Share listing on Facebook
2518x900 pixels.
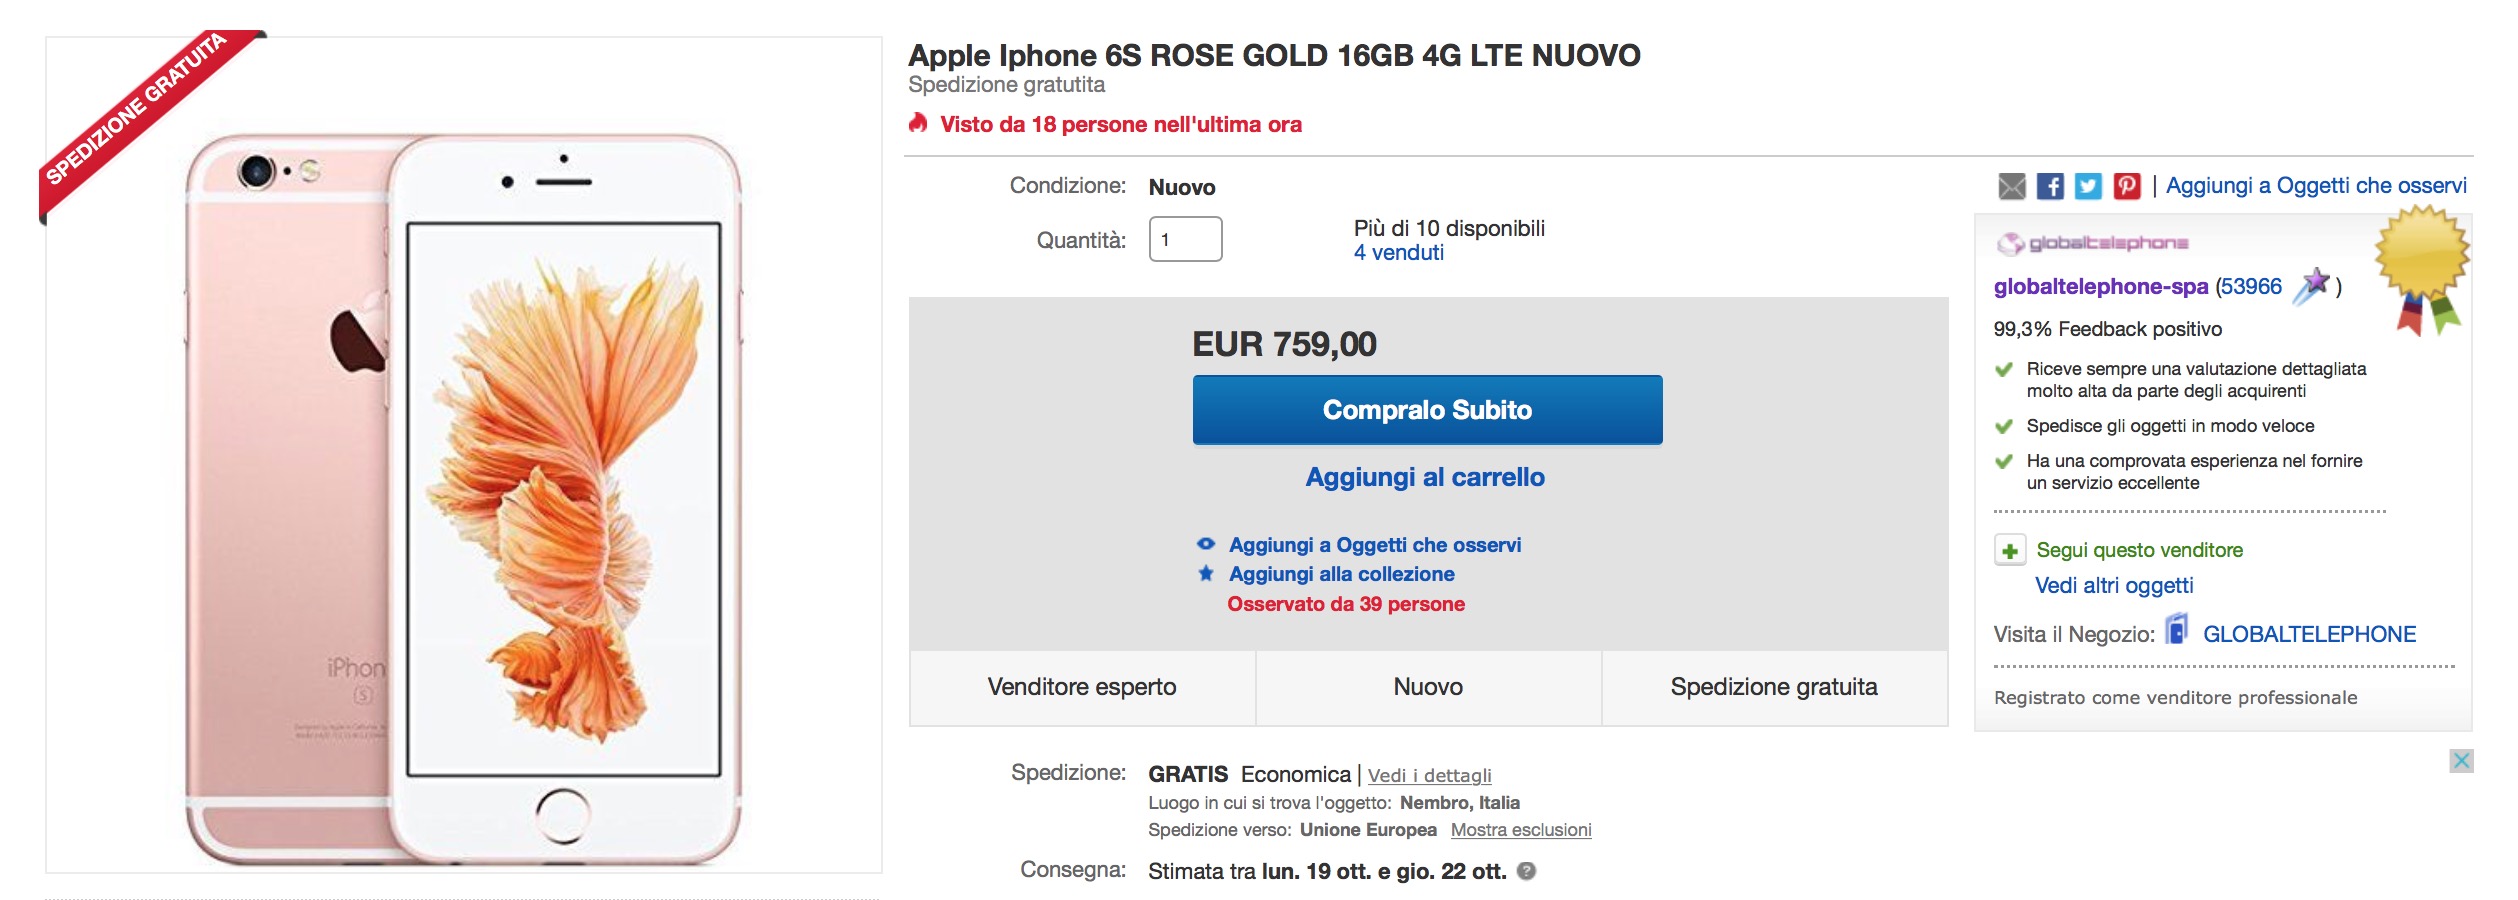(2050, 186)
